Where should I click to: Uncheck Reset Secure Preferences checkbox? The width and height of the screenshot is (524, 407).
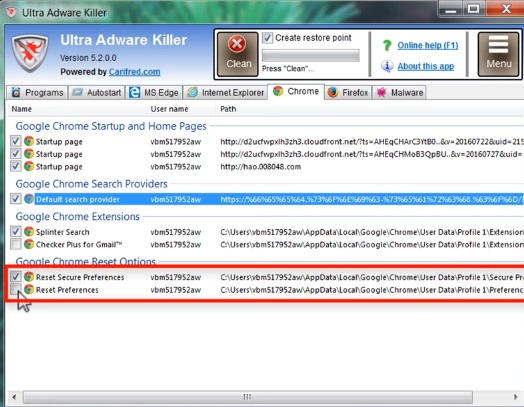[16, 277]
